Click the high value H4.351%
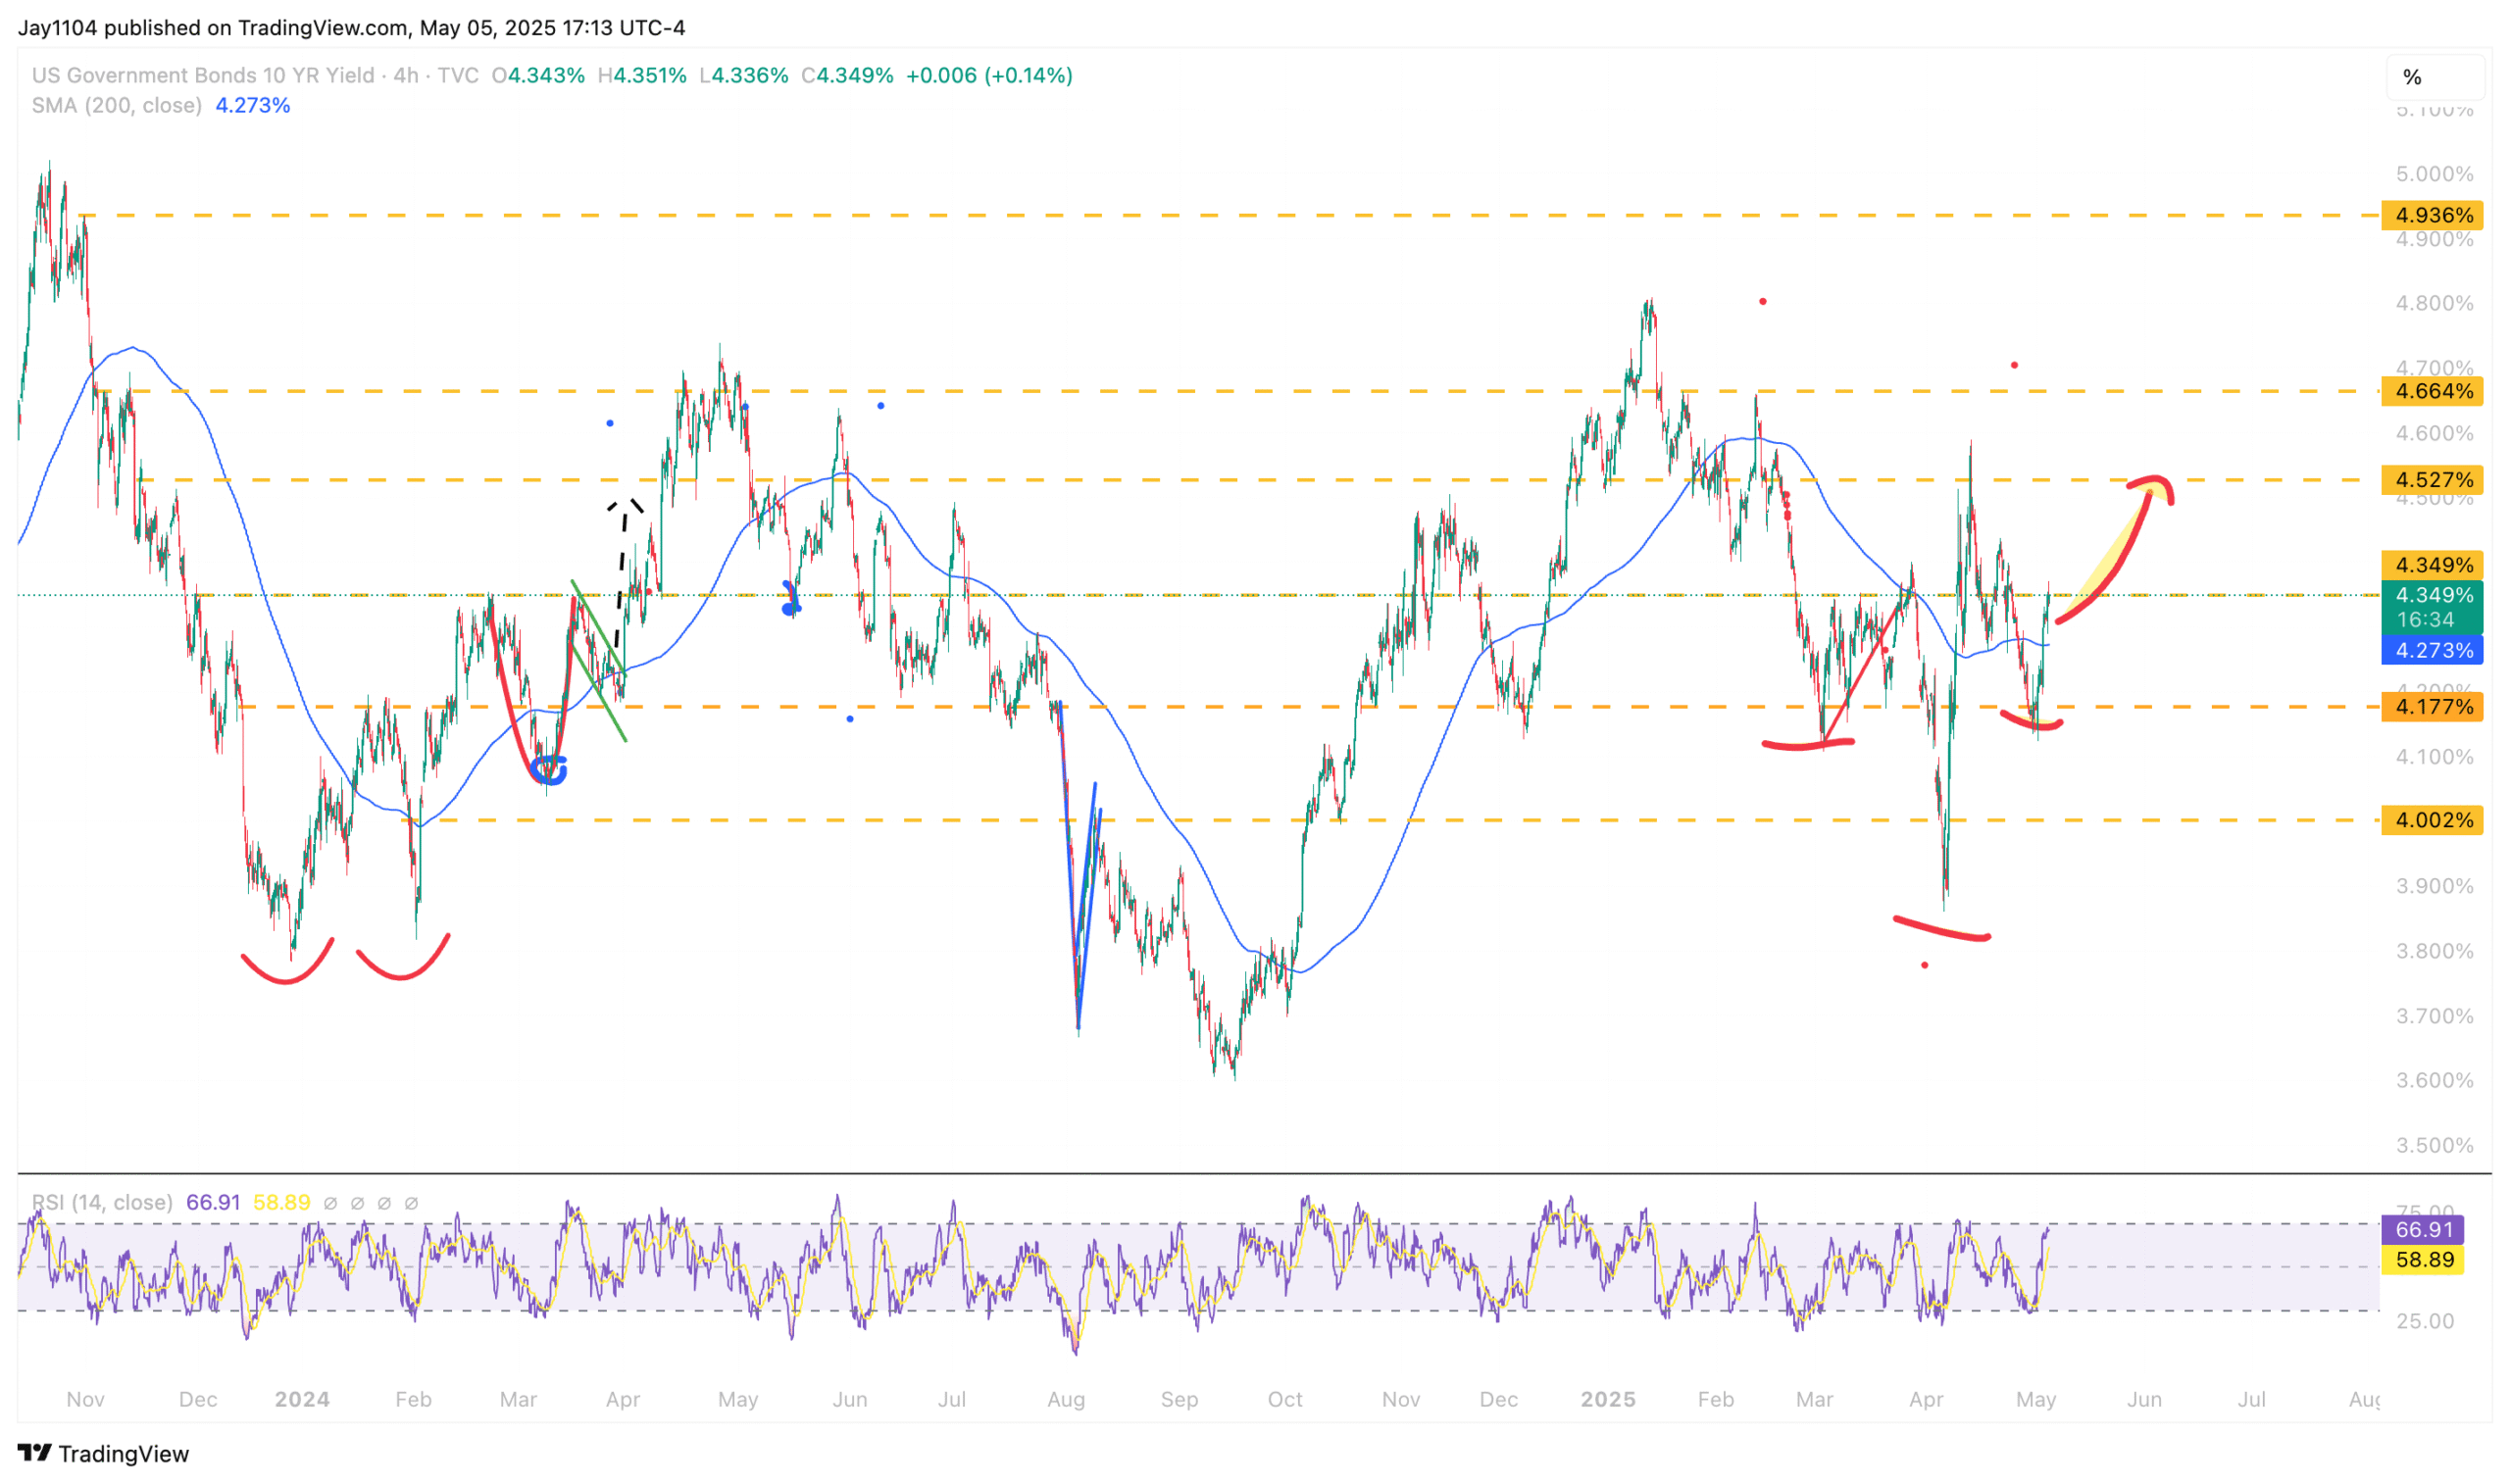 [x=642, y=75]
